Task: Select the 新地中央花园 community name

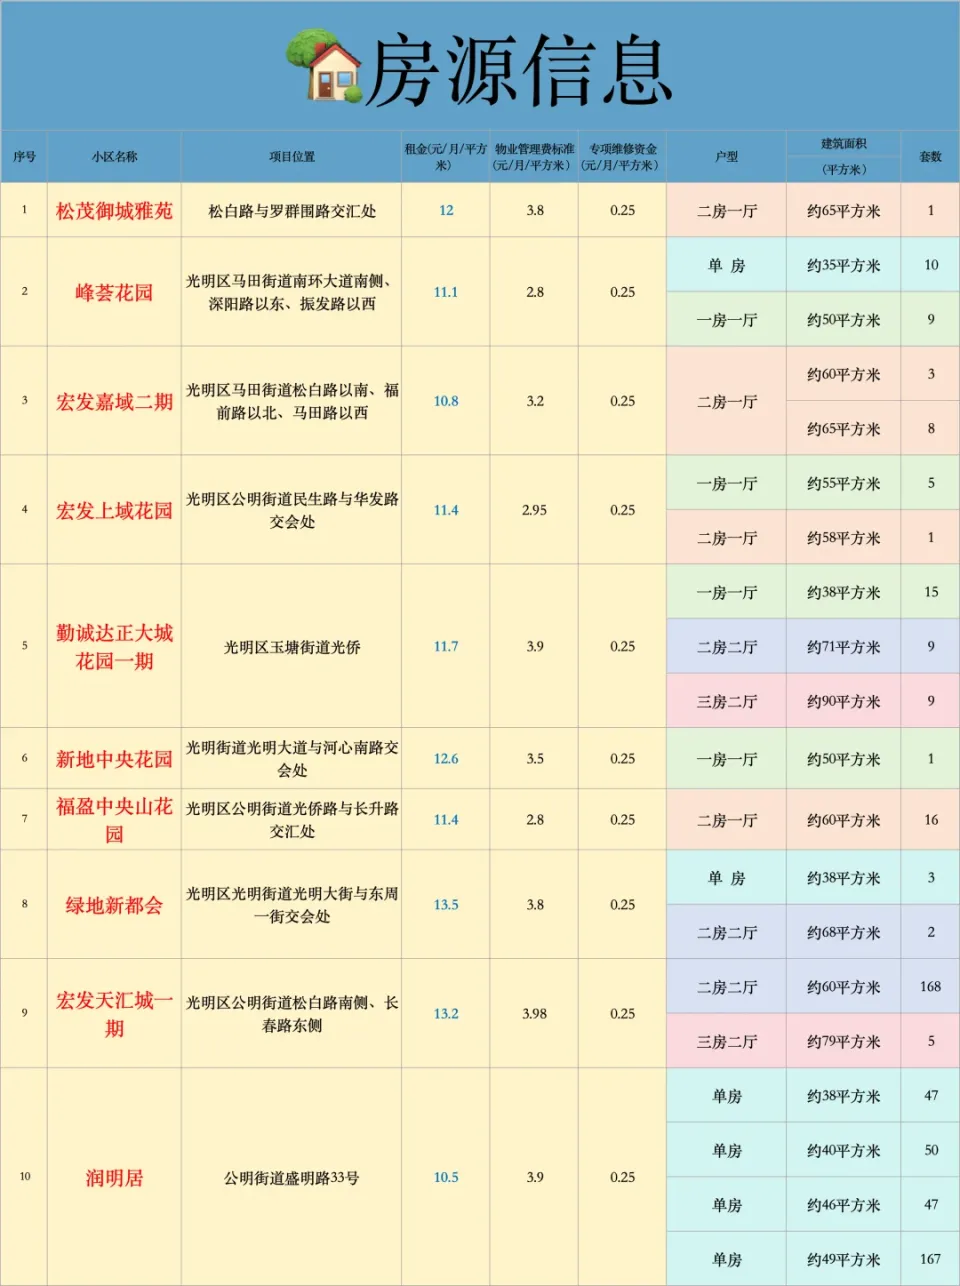Action: click(114, 758)
